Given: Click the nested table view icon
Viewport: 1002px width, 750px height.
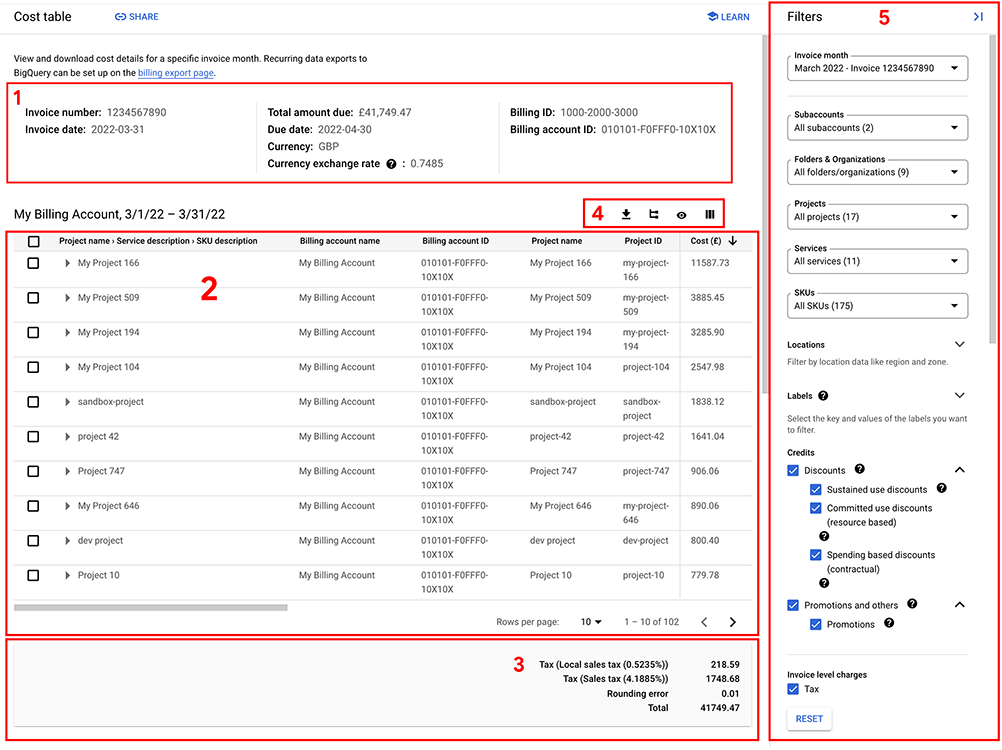Looking at the screenshot, I should pos(654,214).
